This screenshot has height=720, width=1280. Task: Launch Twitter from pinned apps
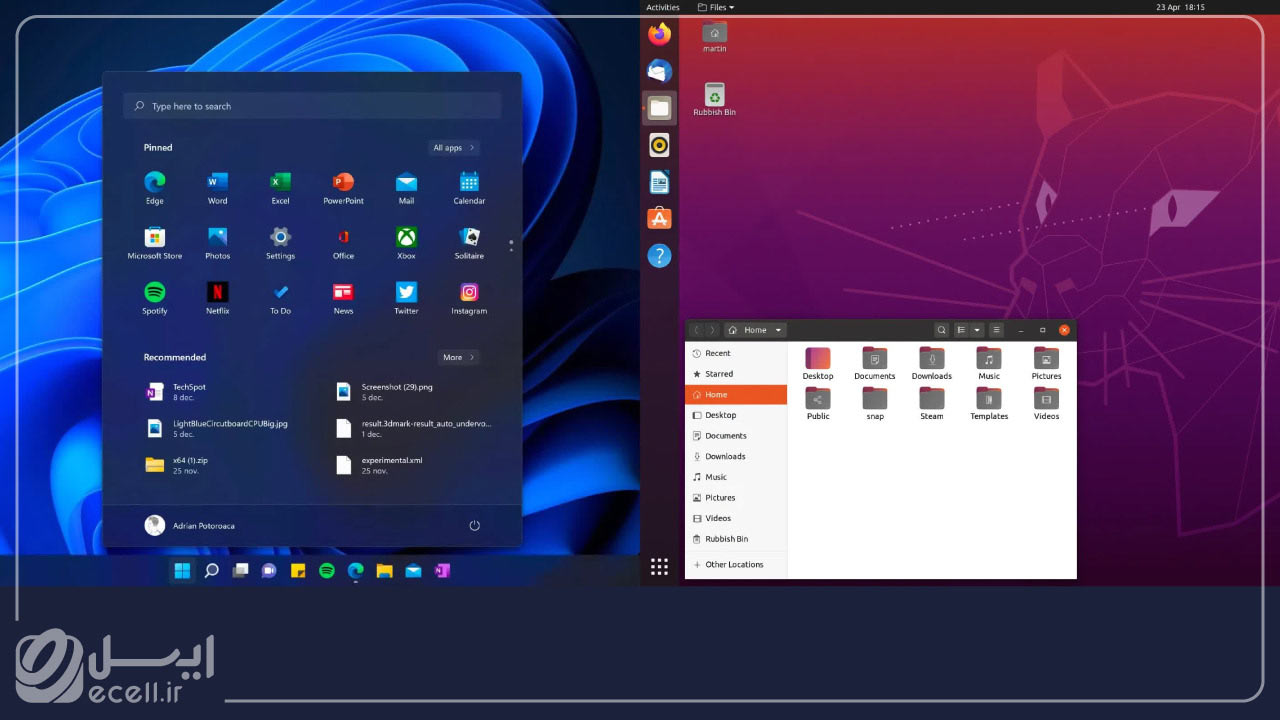click(x=406, y=297)
